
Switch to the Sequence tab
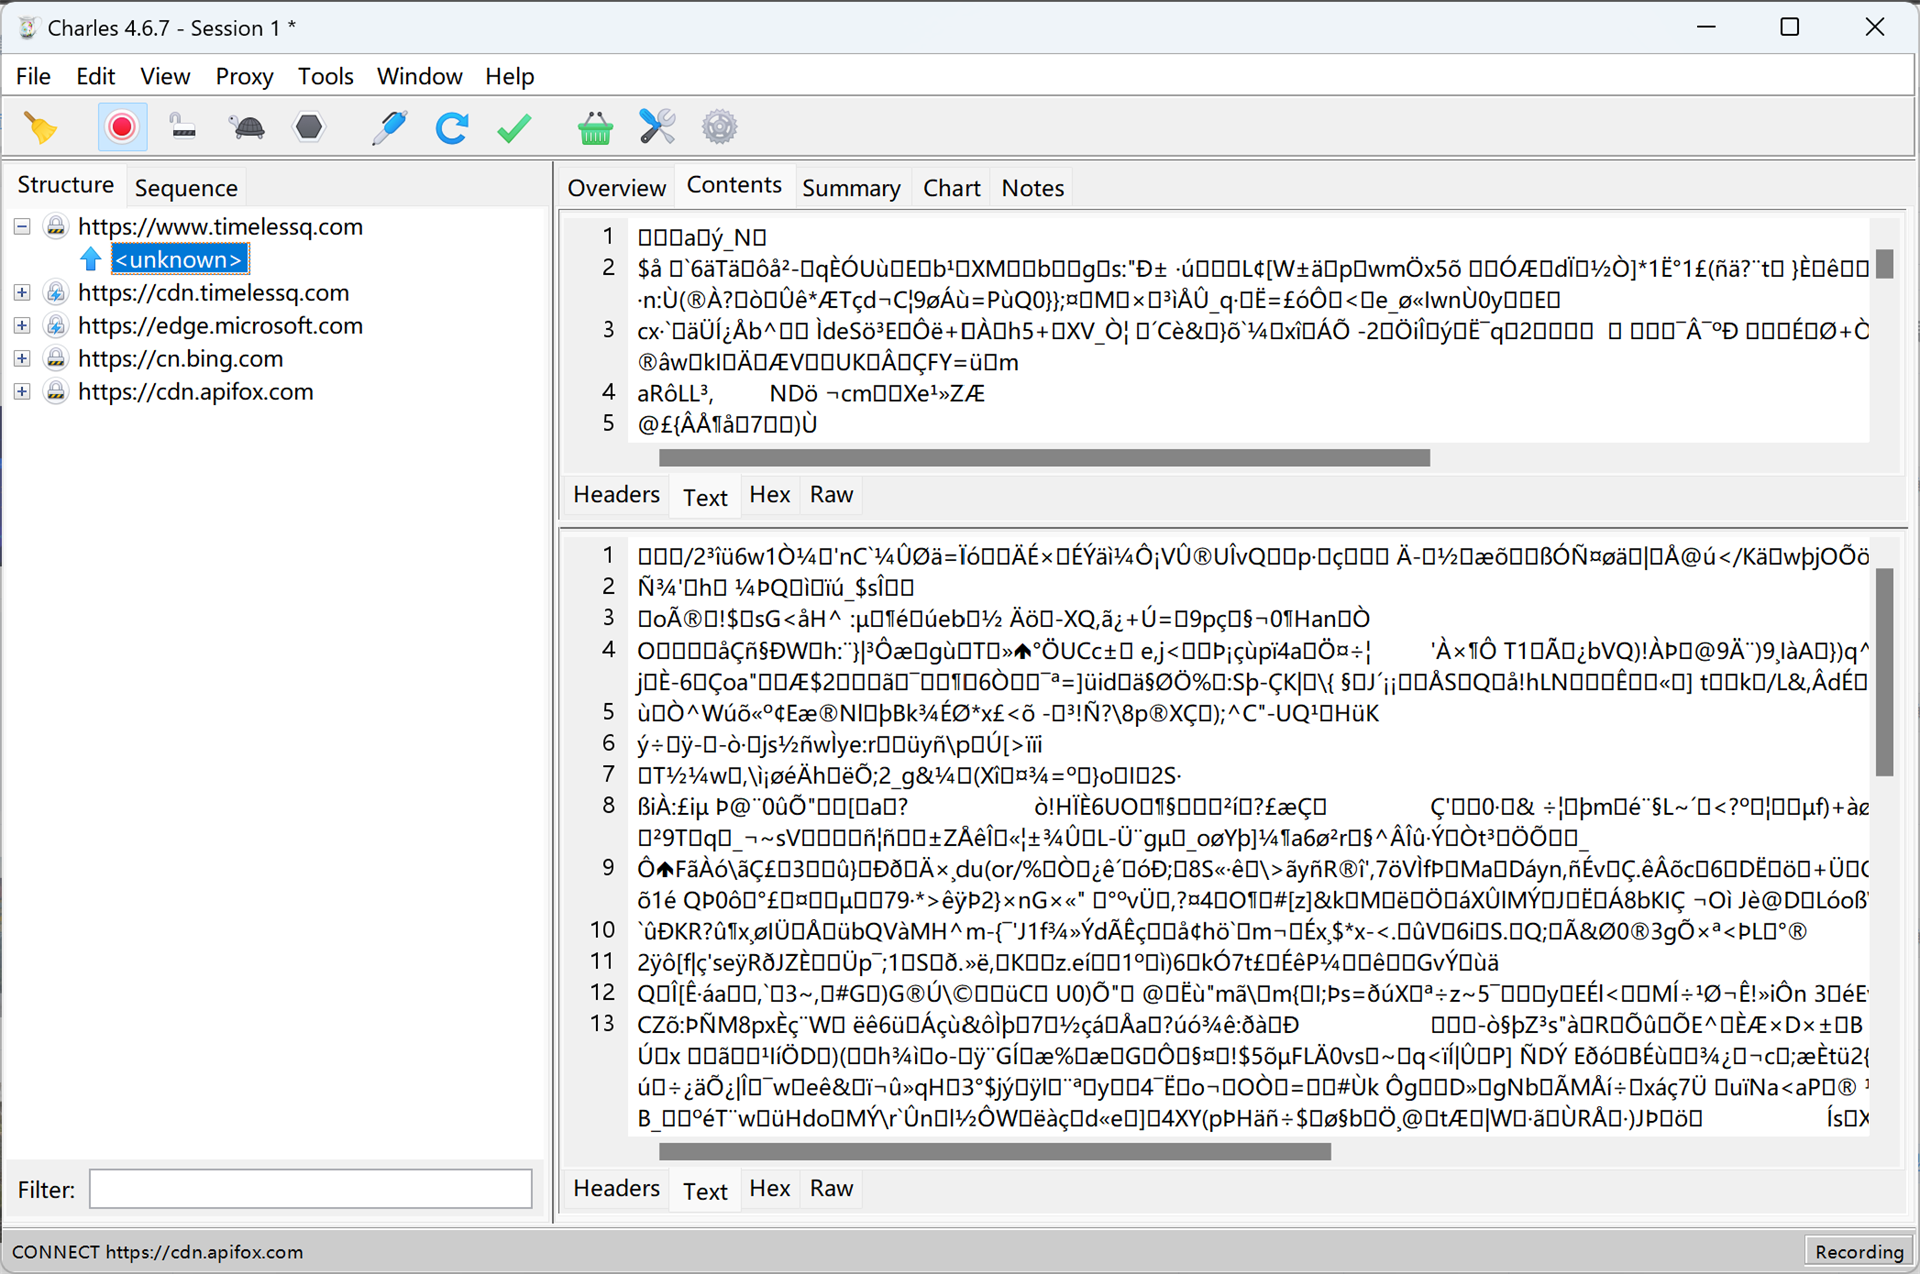pos(186,188)
